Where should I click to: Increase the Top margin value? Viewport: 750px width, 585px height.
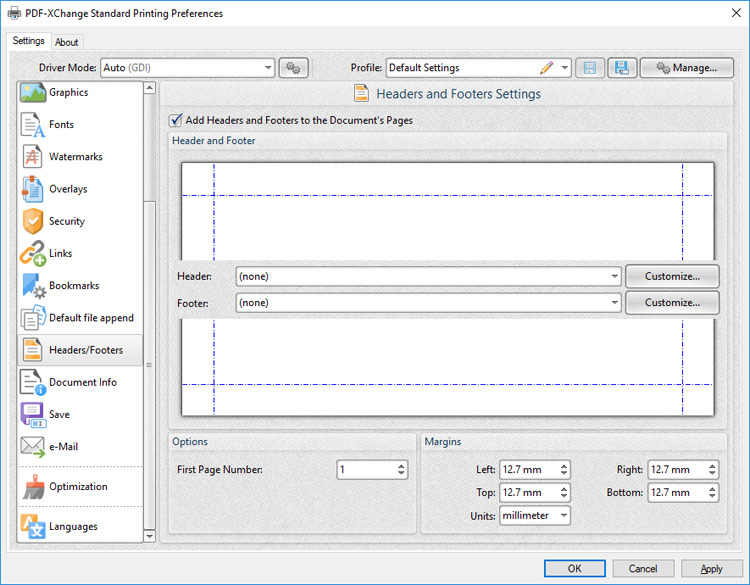pyautogui.click(x=564, y=488)
